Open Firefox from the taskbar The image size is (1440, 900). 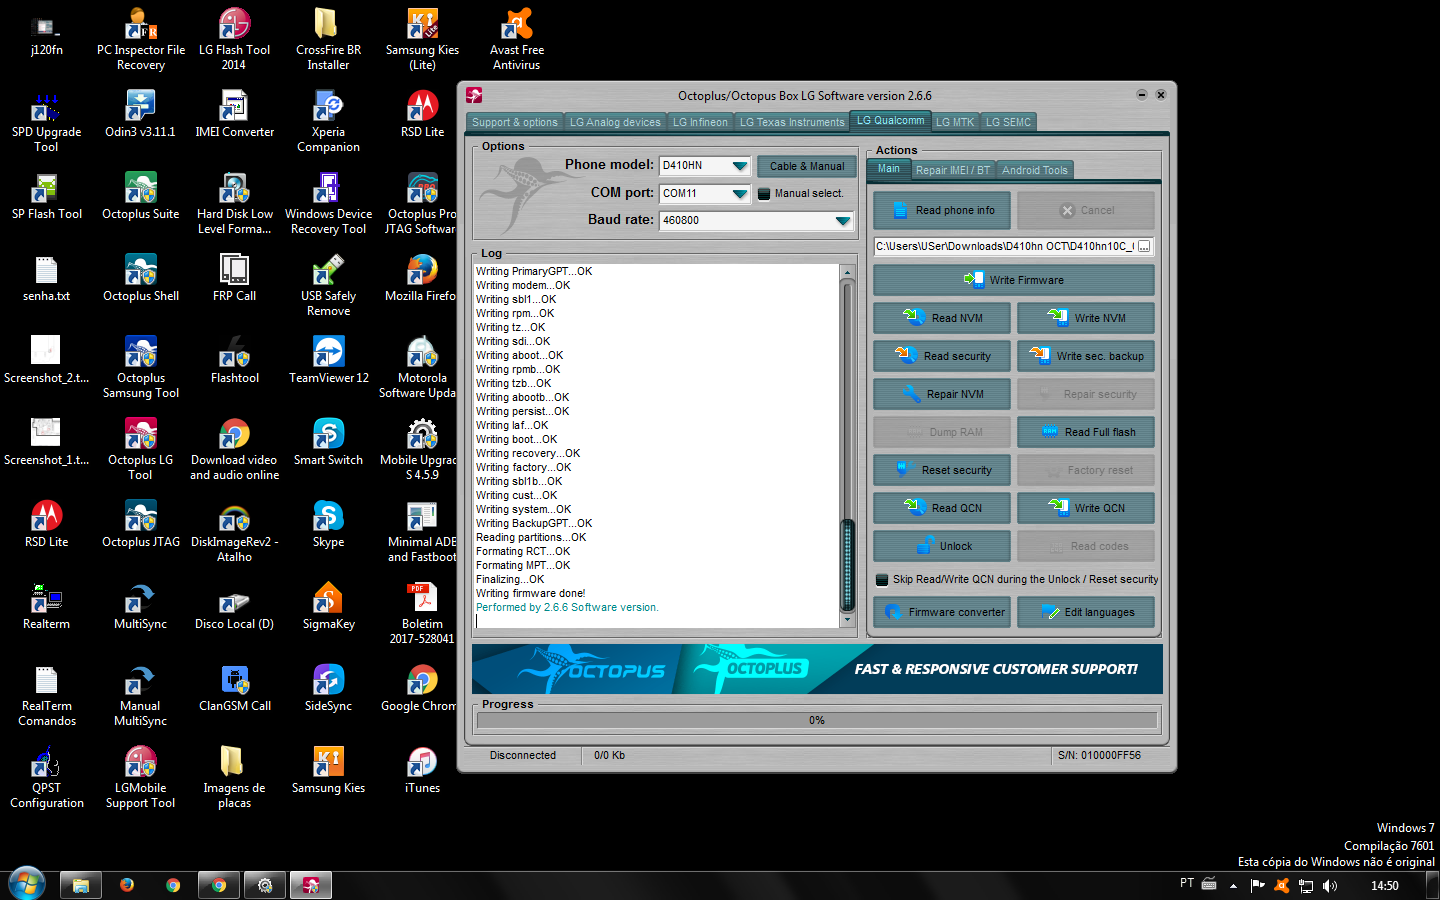coord(127,885)
